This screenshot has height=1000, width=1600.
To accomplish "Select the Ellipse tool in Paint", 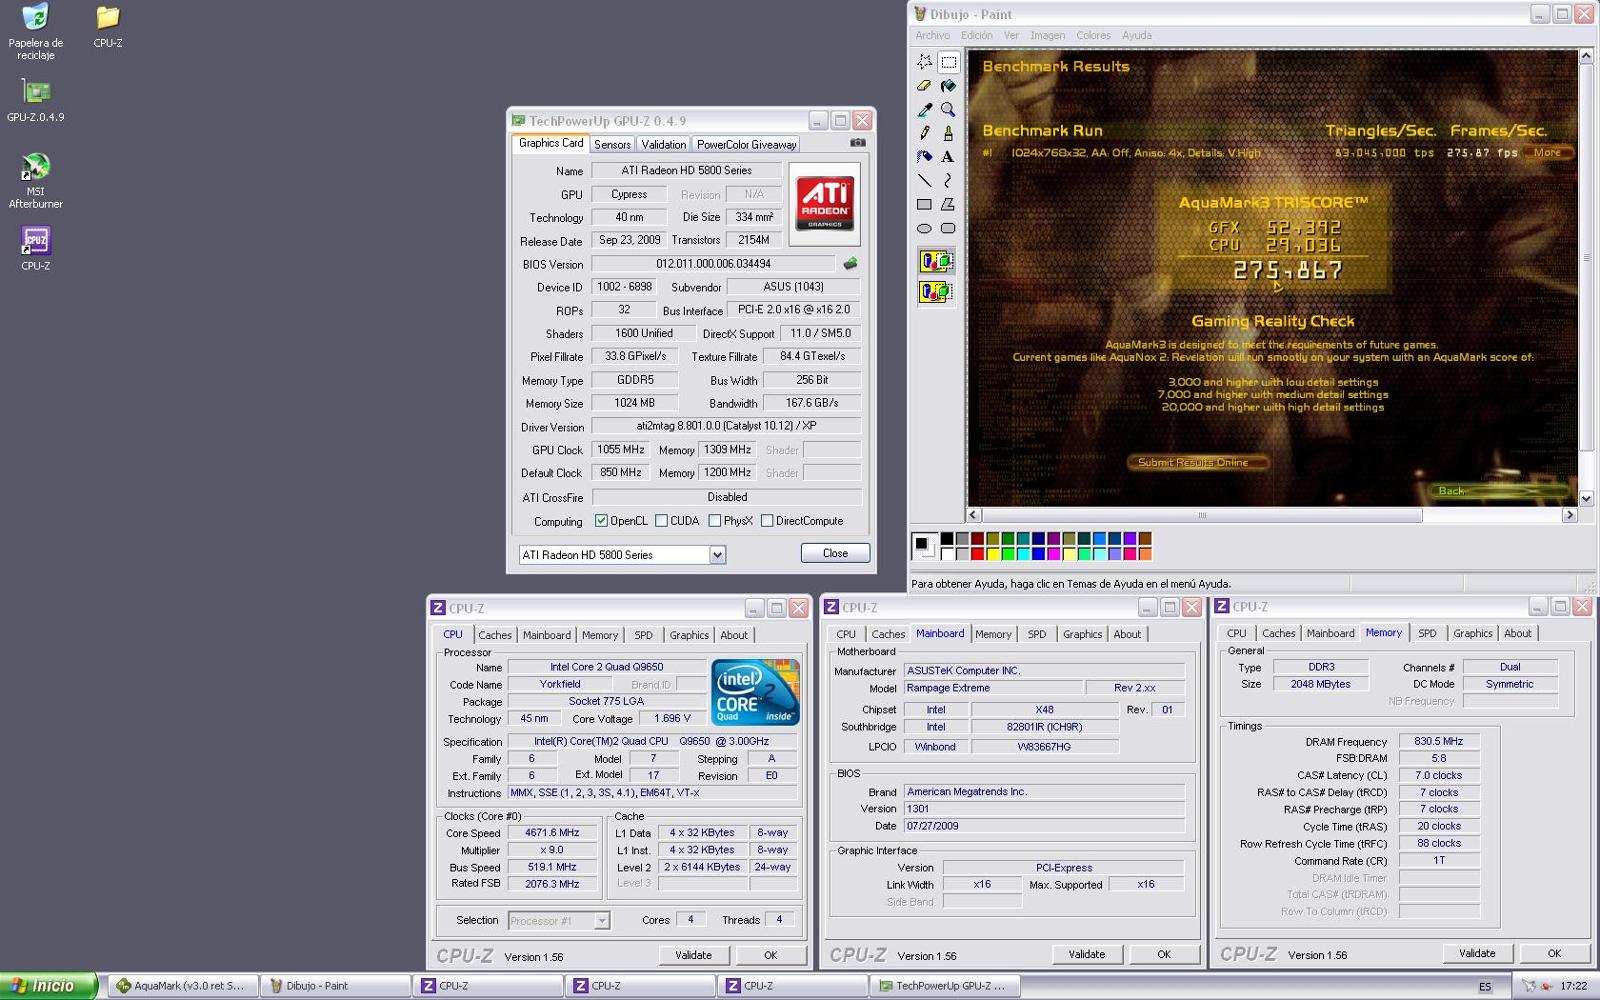I will pos(924,229).
